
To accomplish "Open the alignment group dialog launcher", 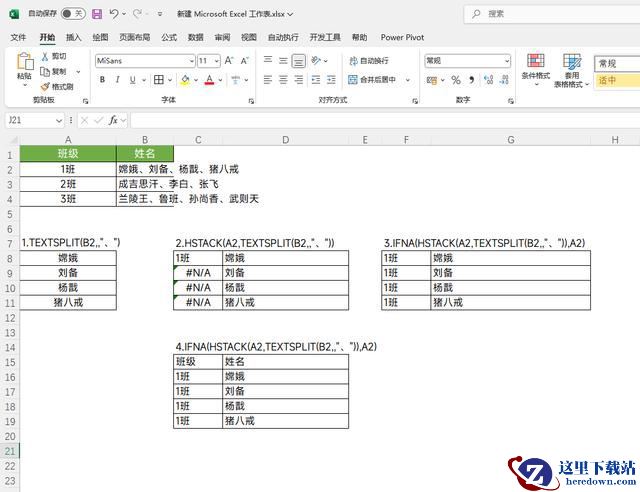I will coord(415,101).
